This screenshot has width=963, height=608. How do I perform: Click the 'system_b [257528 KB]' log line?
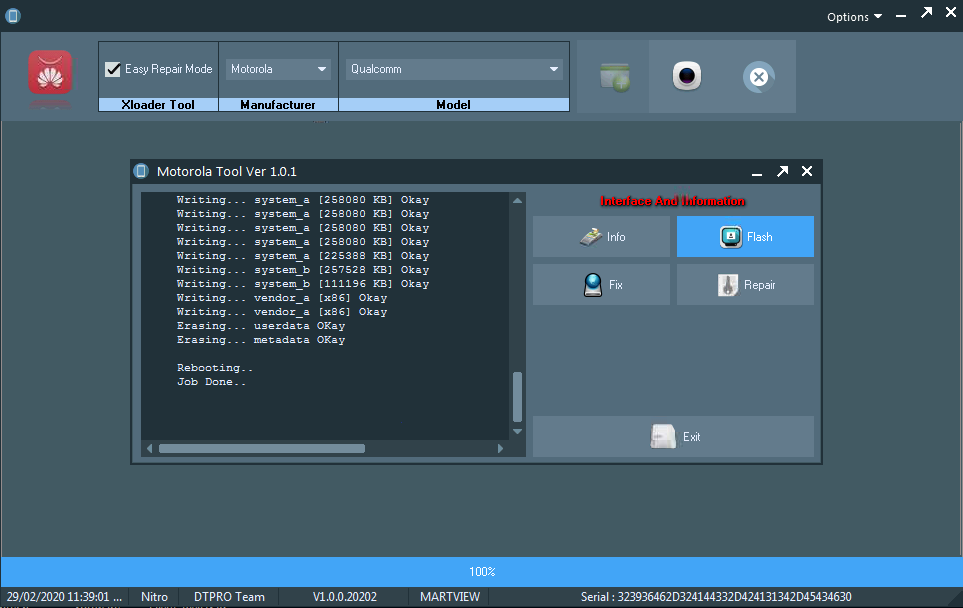point(303,270)
